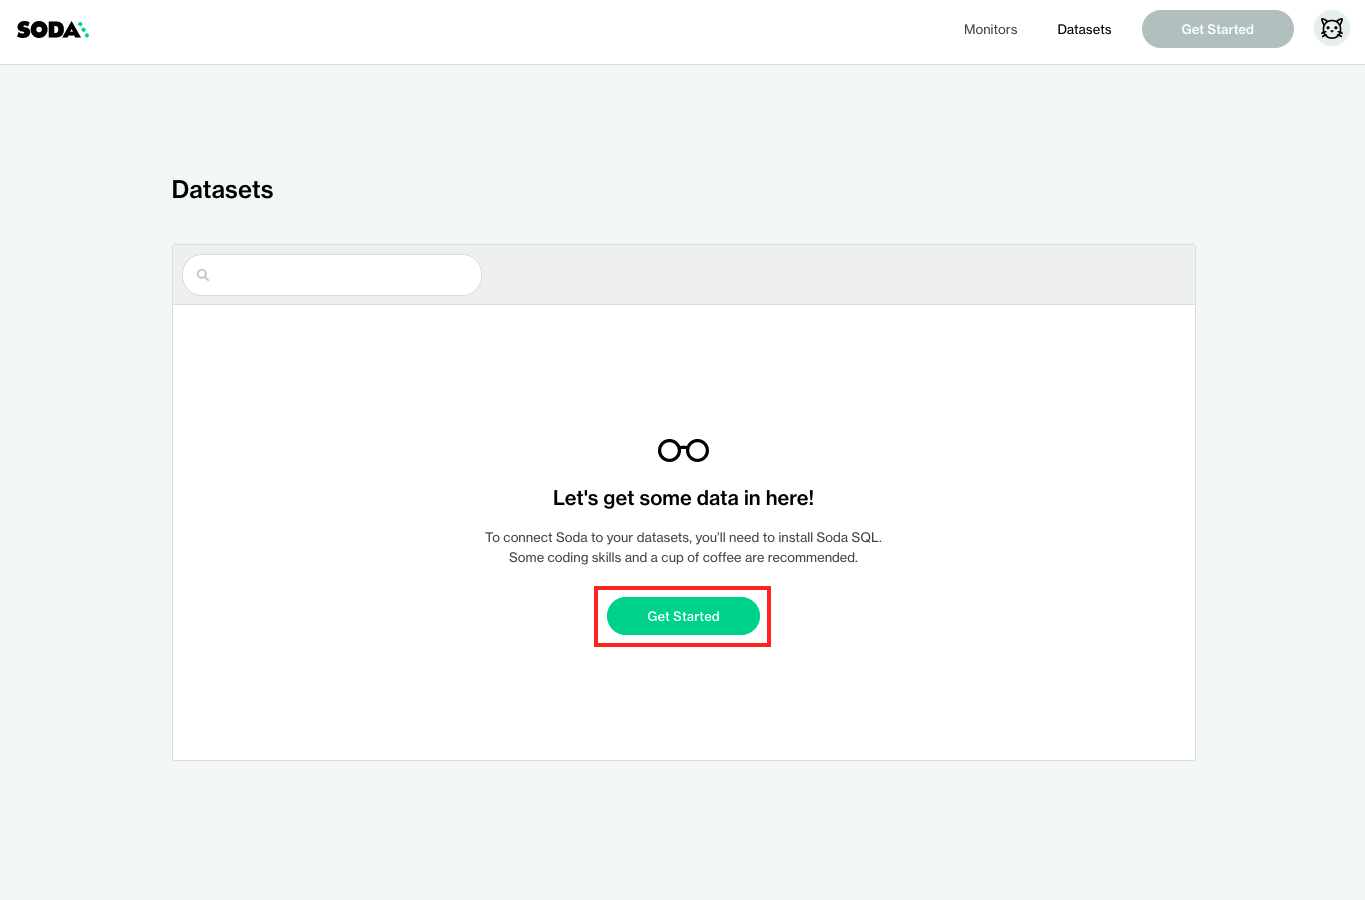
Task: Open the cat avatar user menu
Action: (x=1331, y=29)
